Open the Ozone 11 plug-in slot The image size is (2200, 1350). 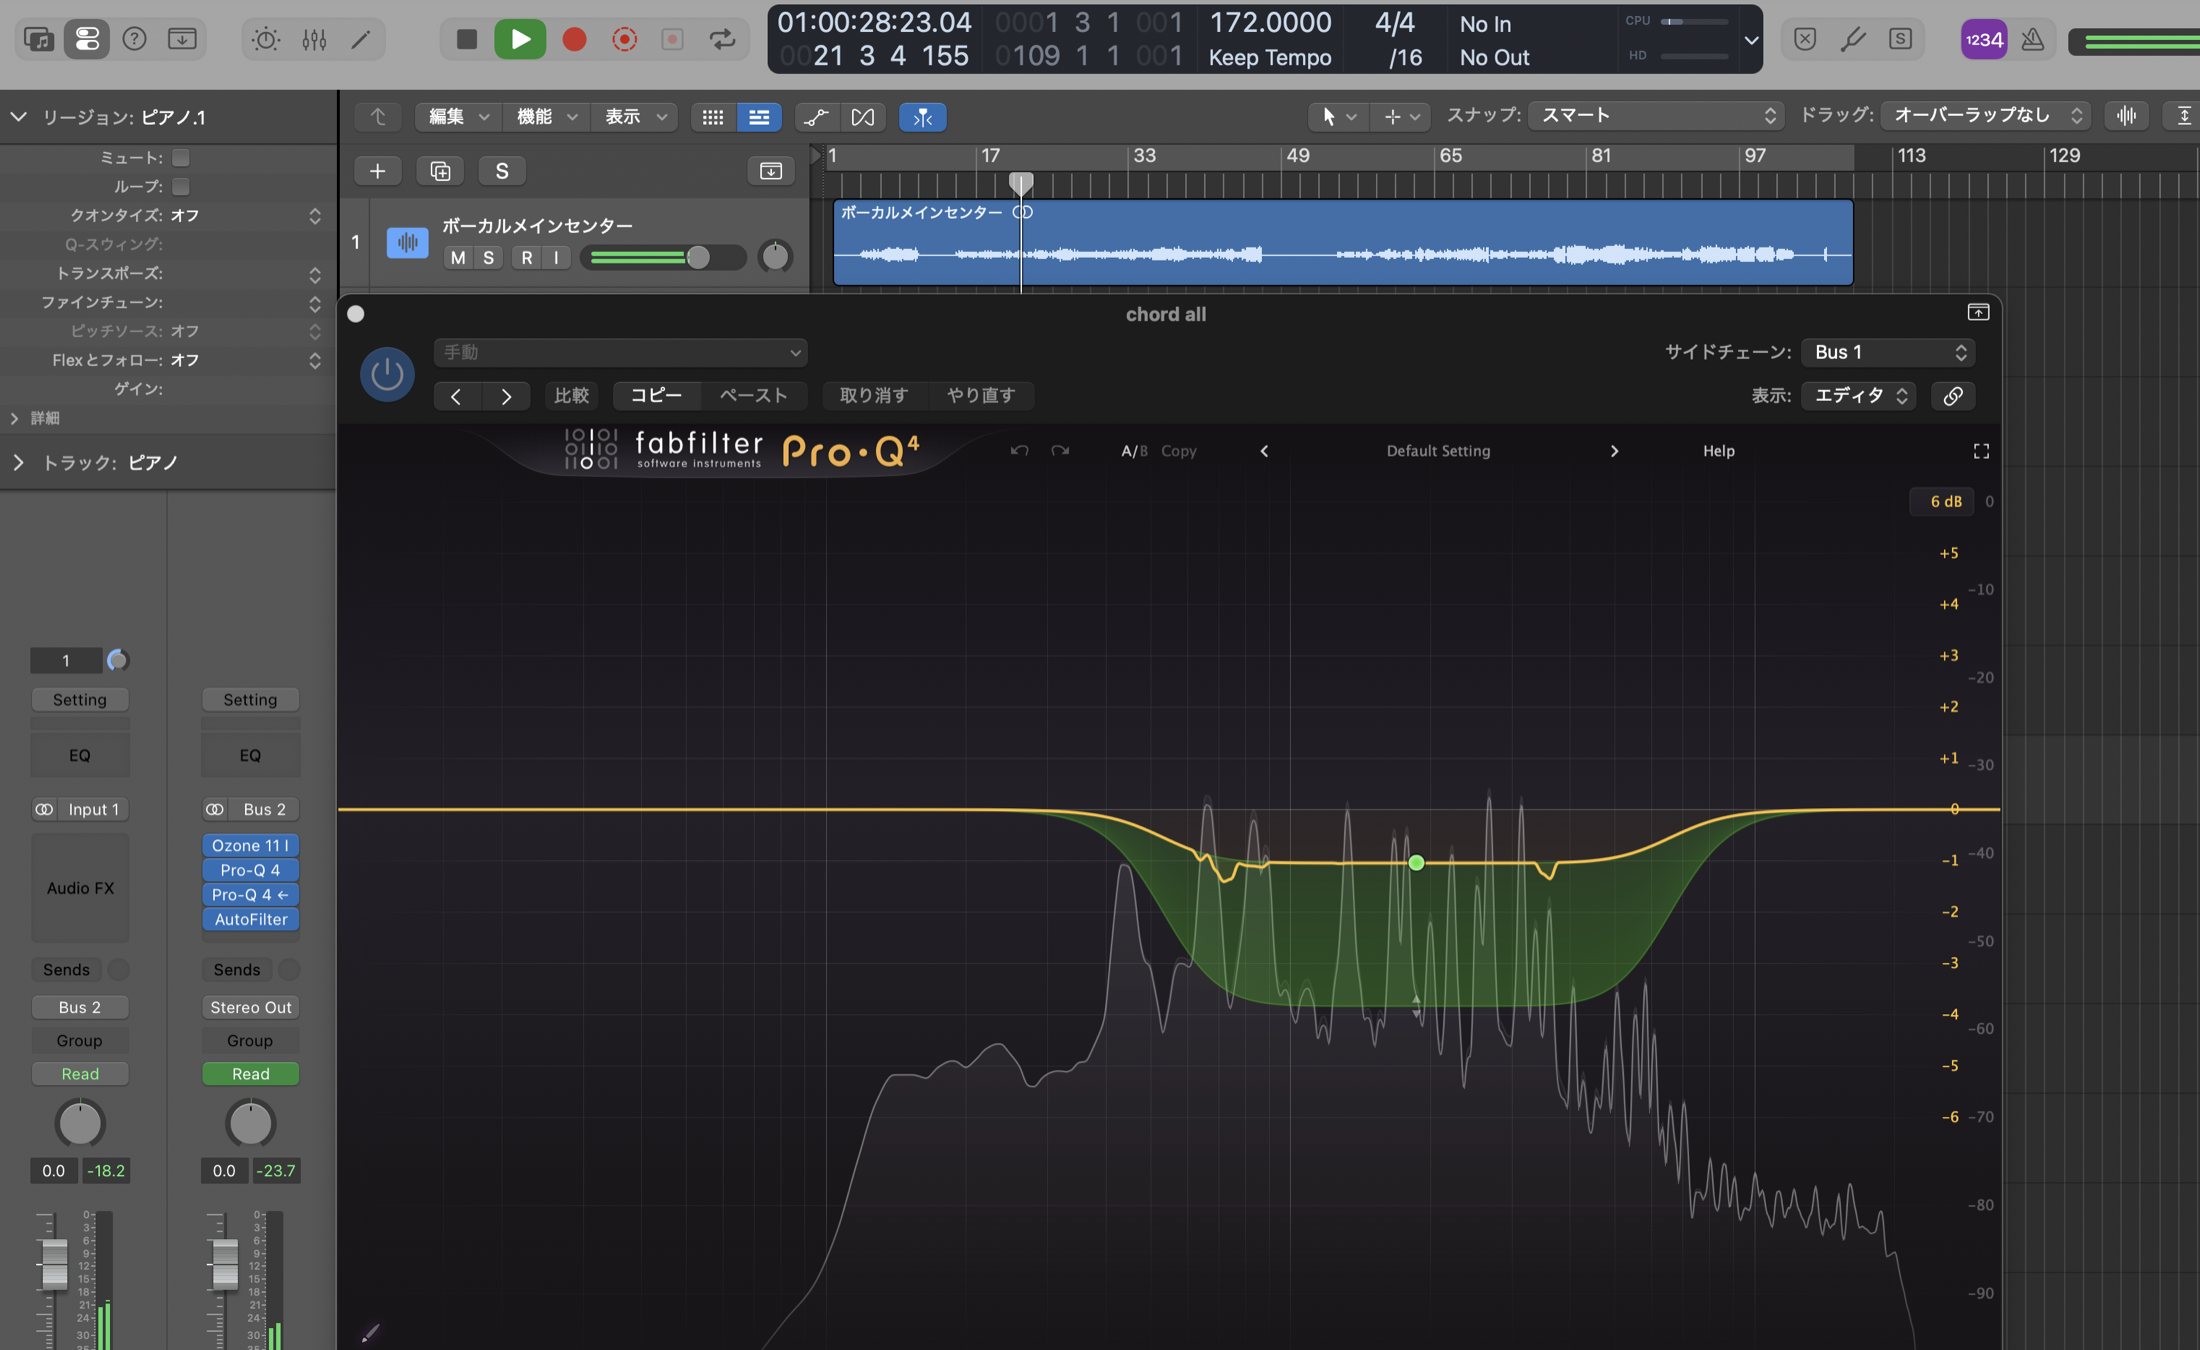(250, 845)
